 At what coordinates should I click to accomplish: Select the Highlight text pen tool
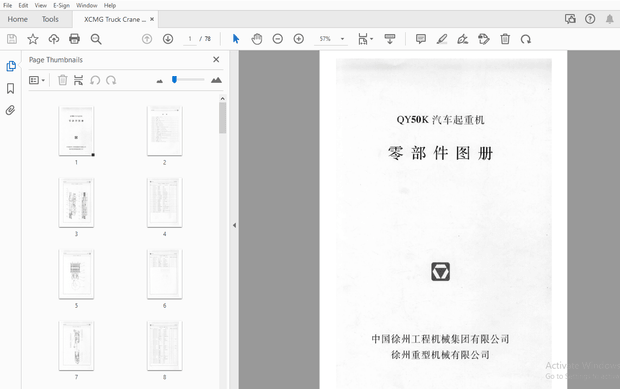click(x=442, y=39)
